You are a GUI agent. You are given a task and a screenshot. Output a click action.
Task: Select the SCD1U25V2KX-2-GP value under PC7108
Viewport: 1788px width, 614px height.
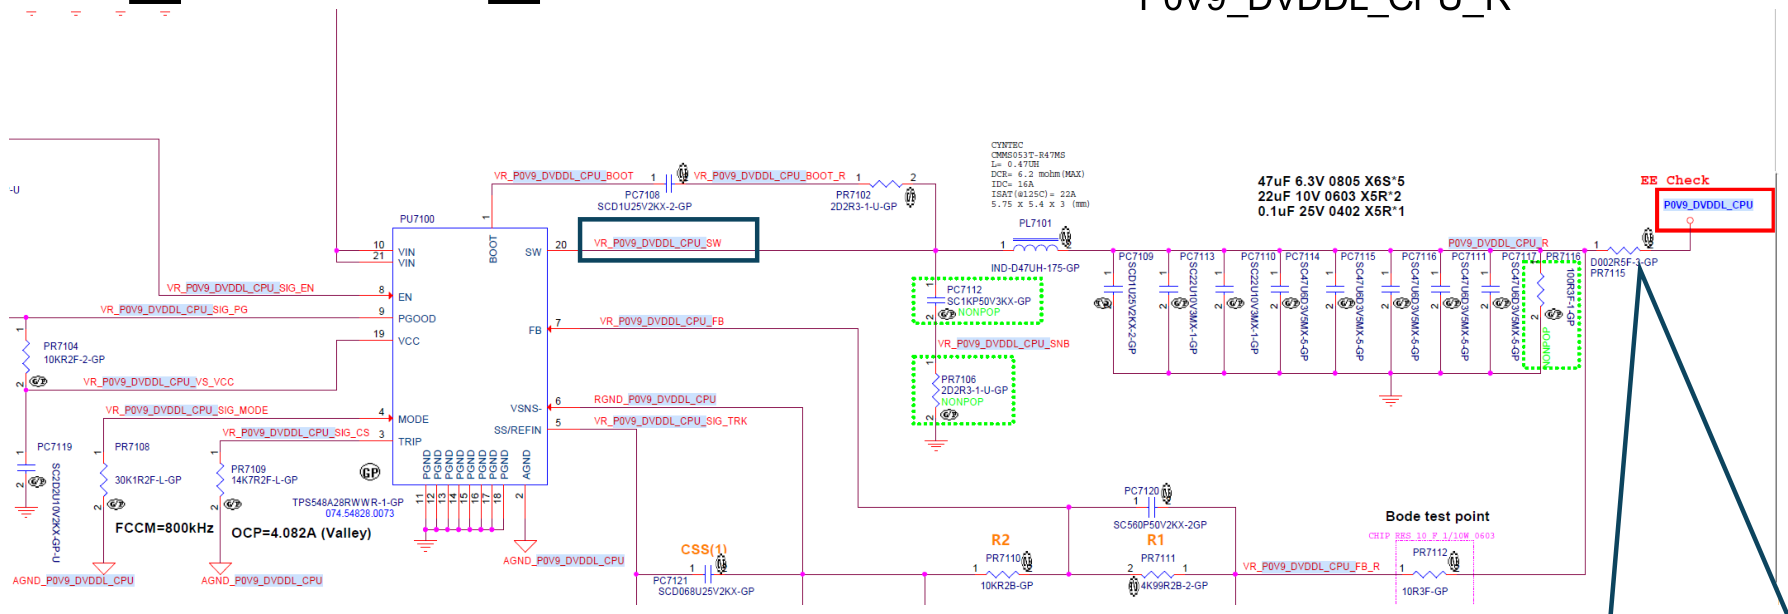pos(644,207)
